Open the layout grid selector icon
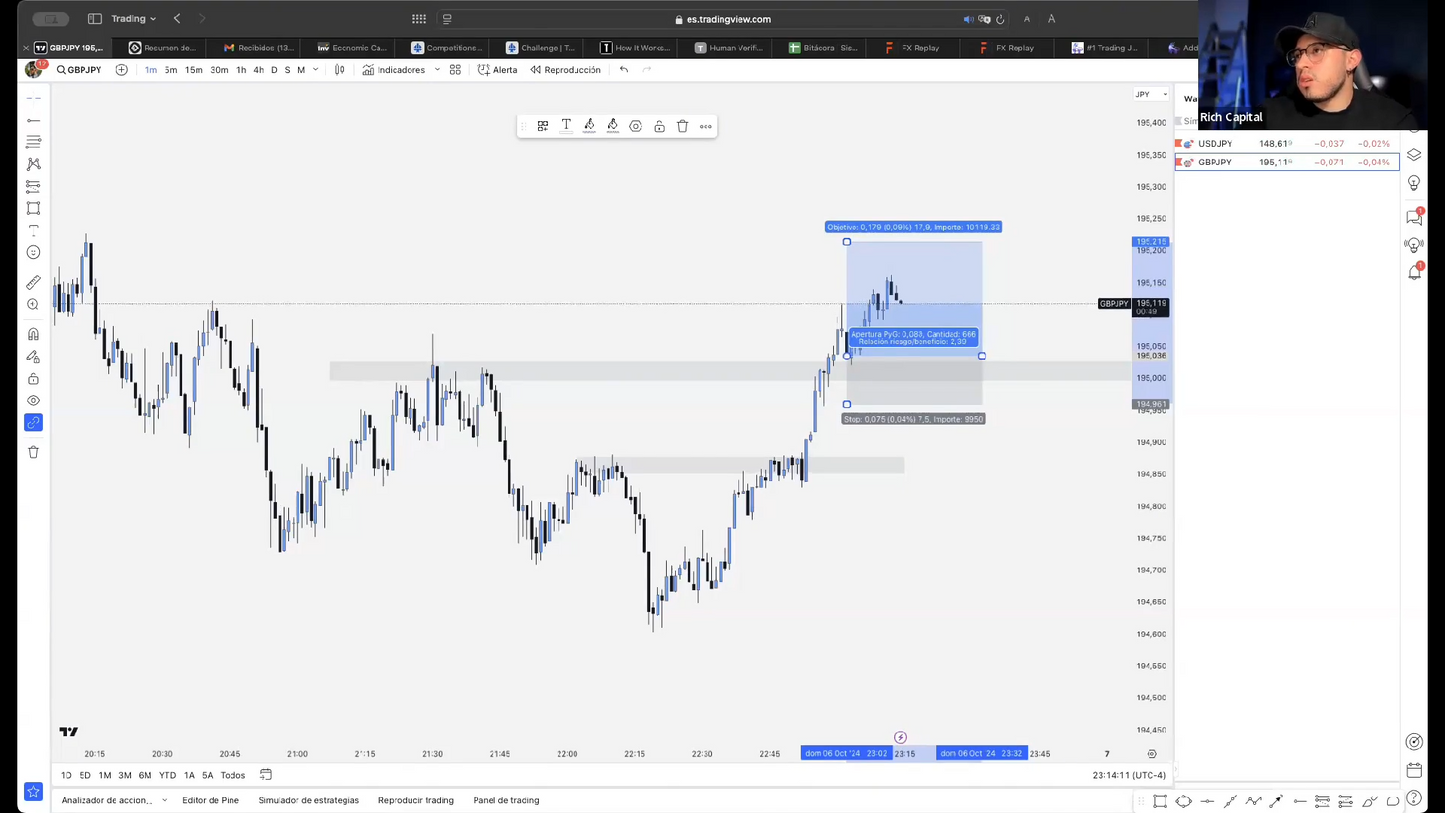The image size is (1445, 813). click(x=455, y=70)
